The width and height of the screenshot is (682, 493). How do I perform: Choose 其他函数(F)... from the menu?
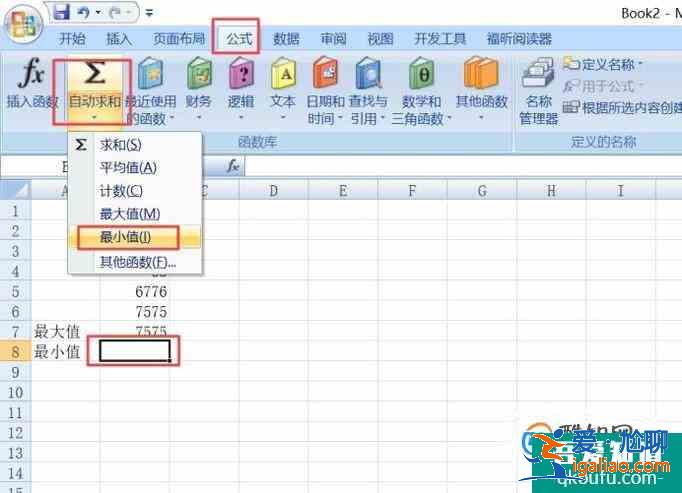pyautogui.click(x=135, y=262)
